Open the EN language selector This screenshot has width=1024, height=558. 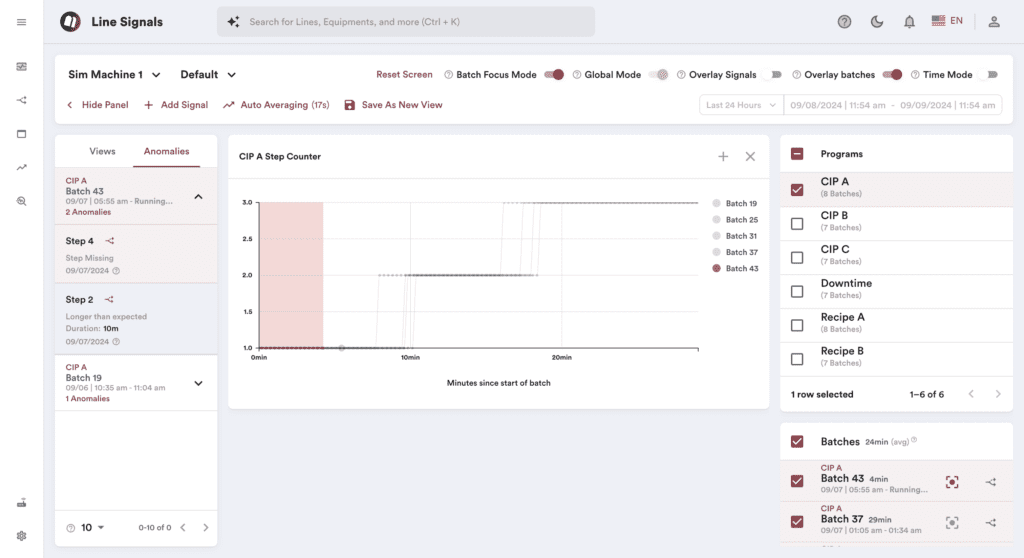click(947, 21)
